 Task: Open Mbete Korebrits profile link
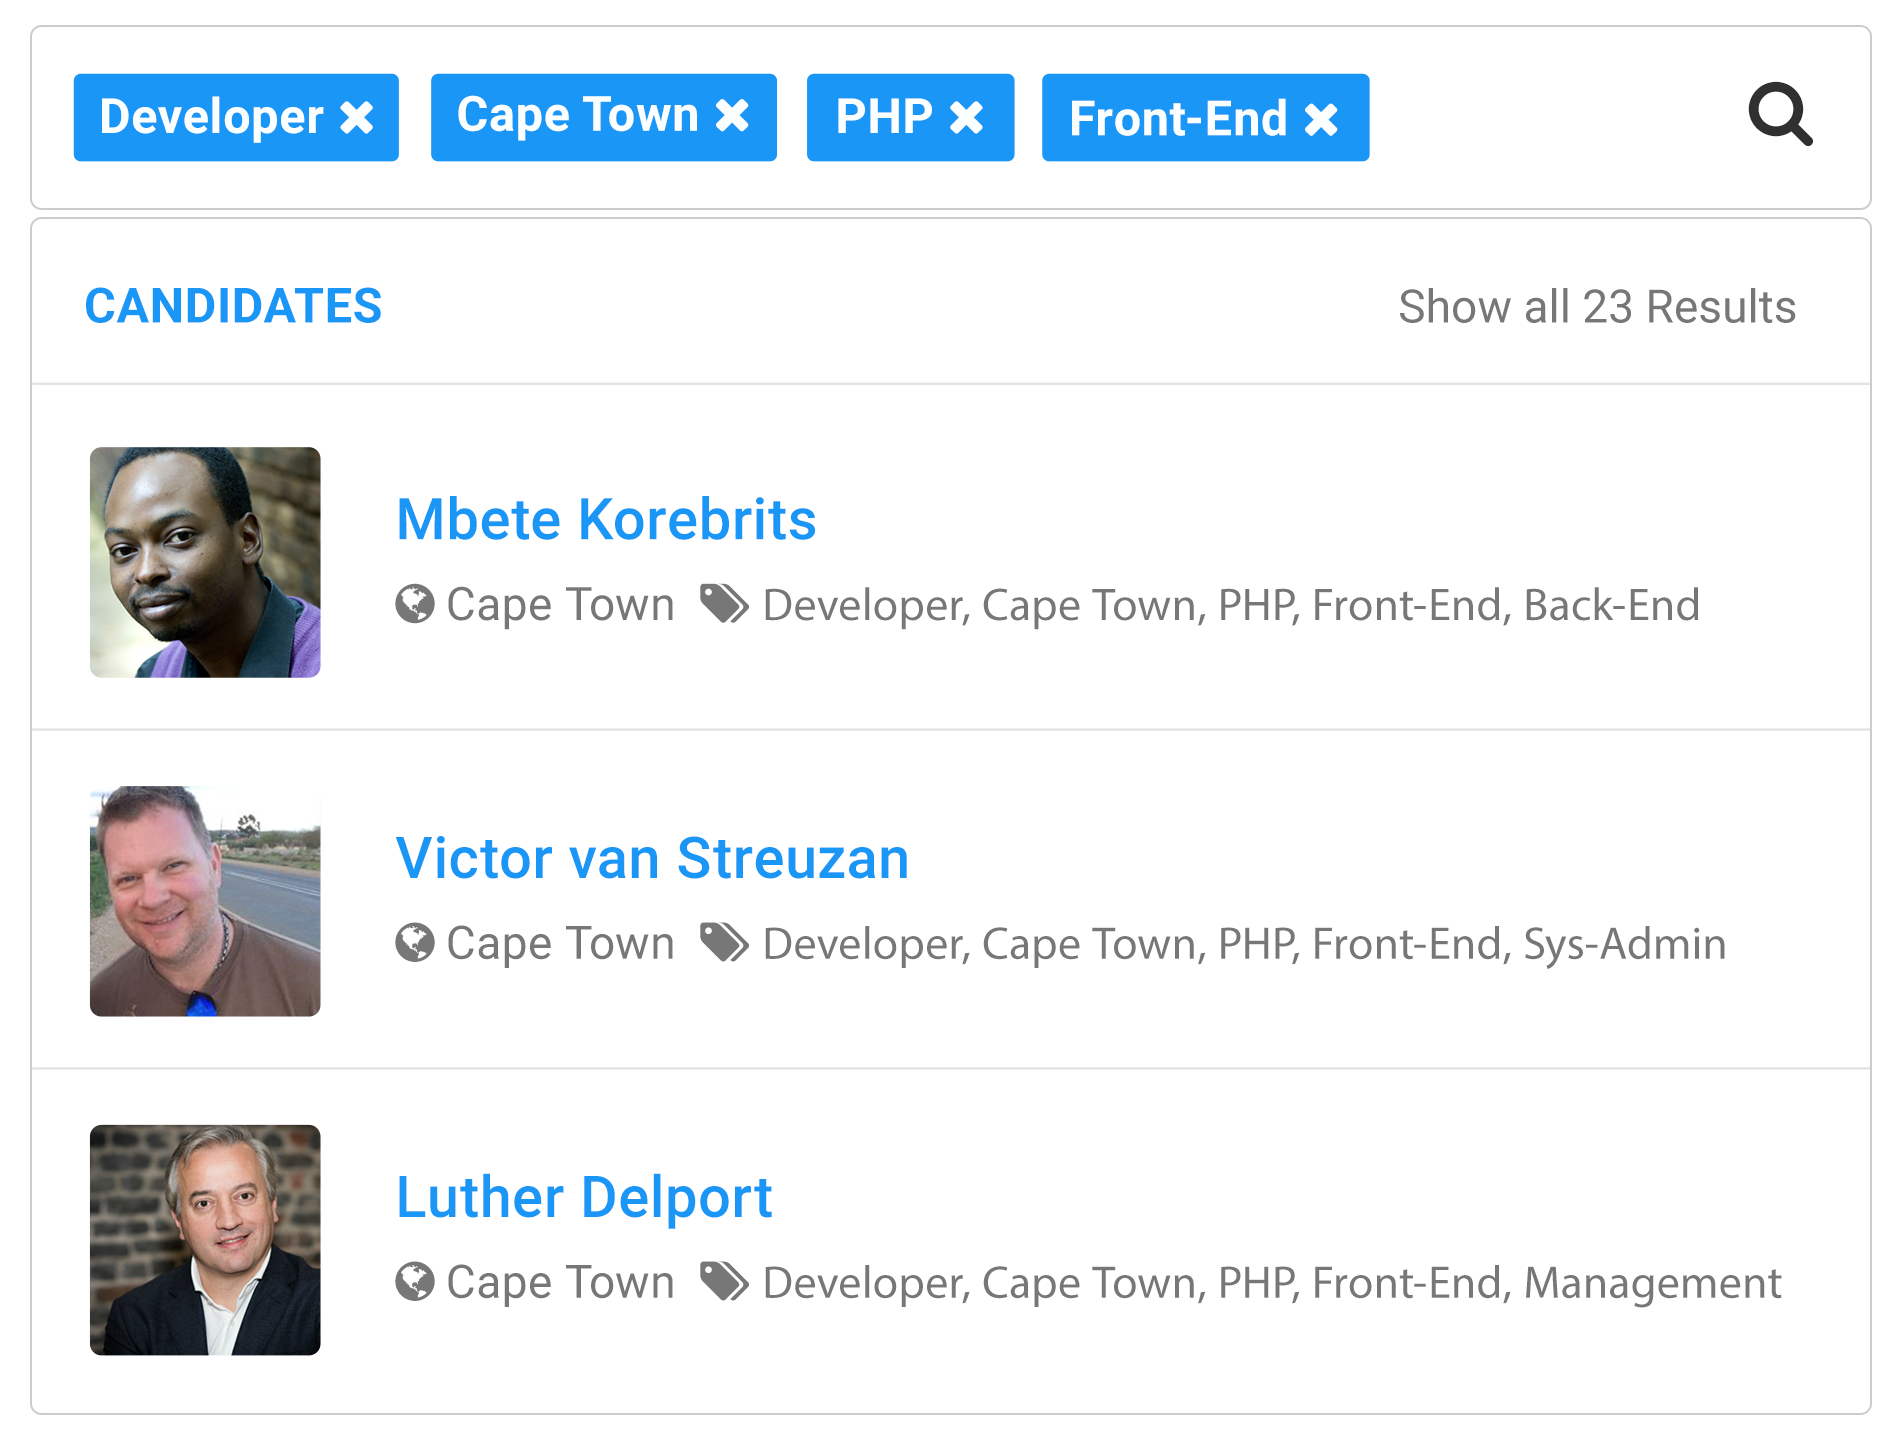606,520
